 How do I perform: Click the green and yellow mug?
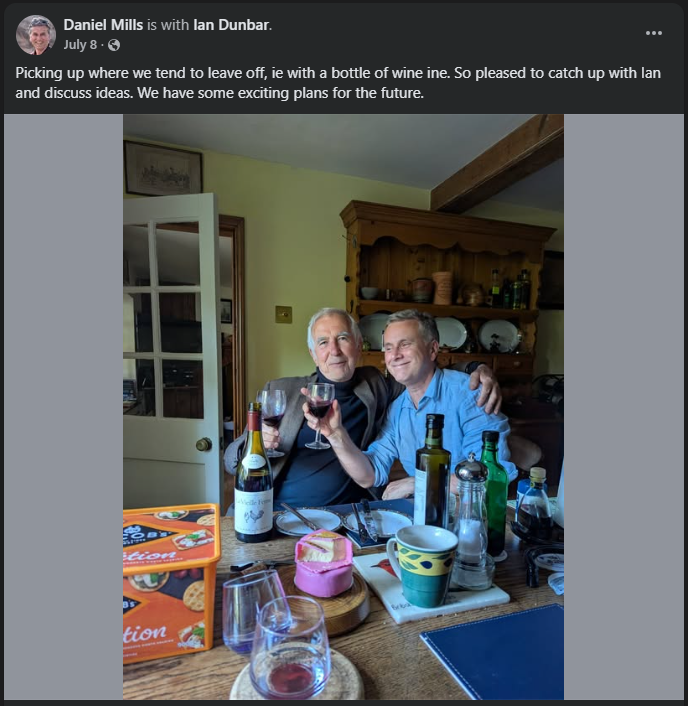[422, 565]
